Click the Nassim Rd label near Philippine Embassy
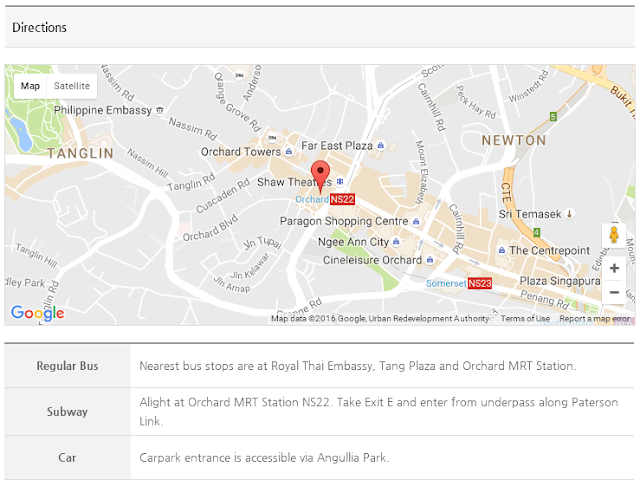The height and width of the screenshot is (480, 640). (192, 128)
